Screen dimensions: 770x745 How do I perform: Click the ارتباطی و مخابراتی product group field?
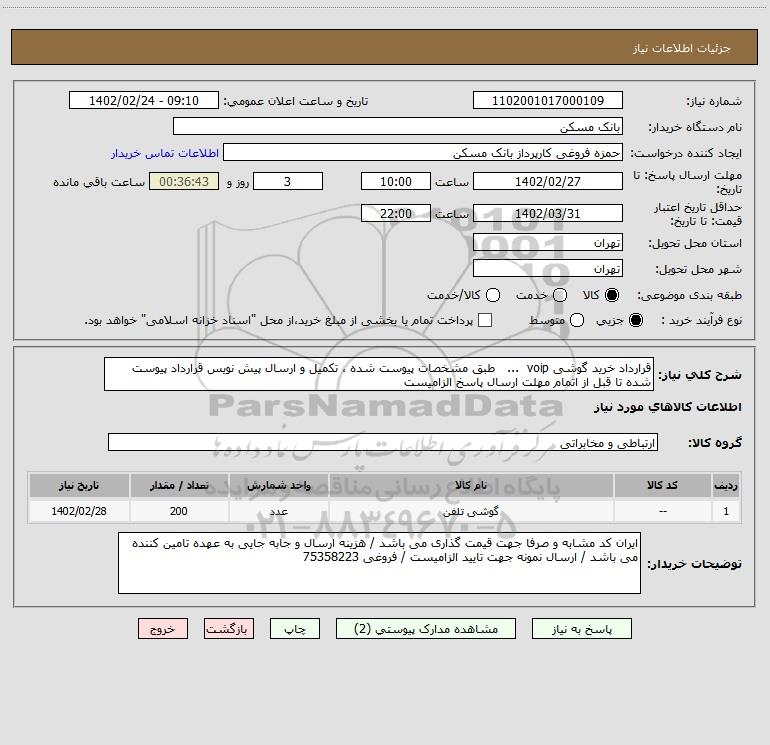383,442
